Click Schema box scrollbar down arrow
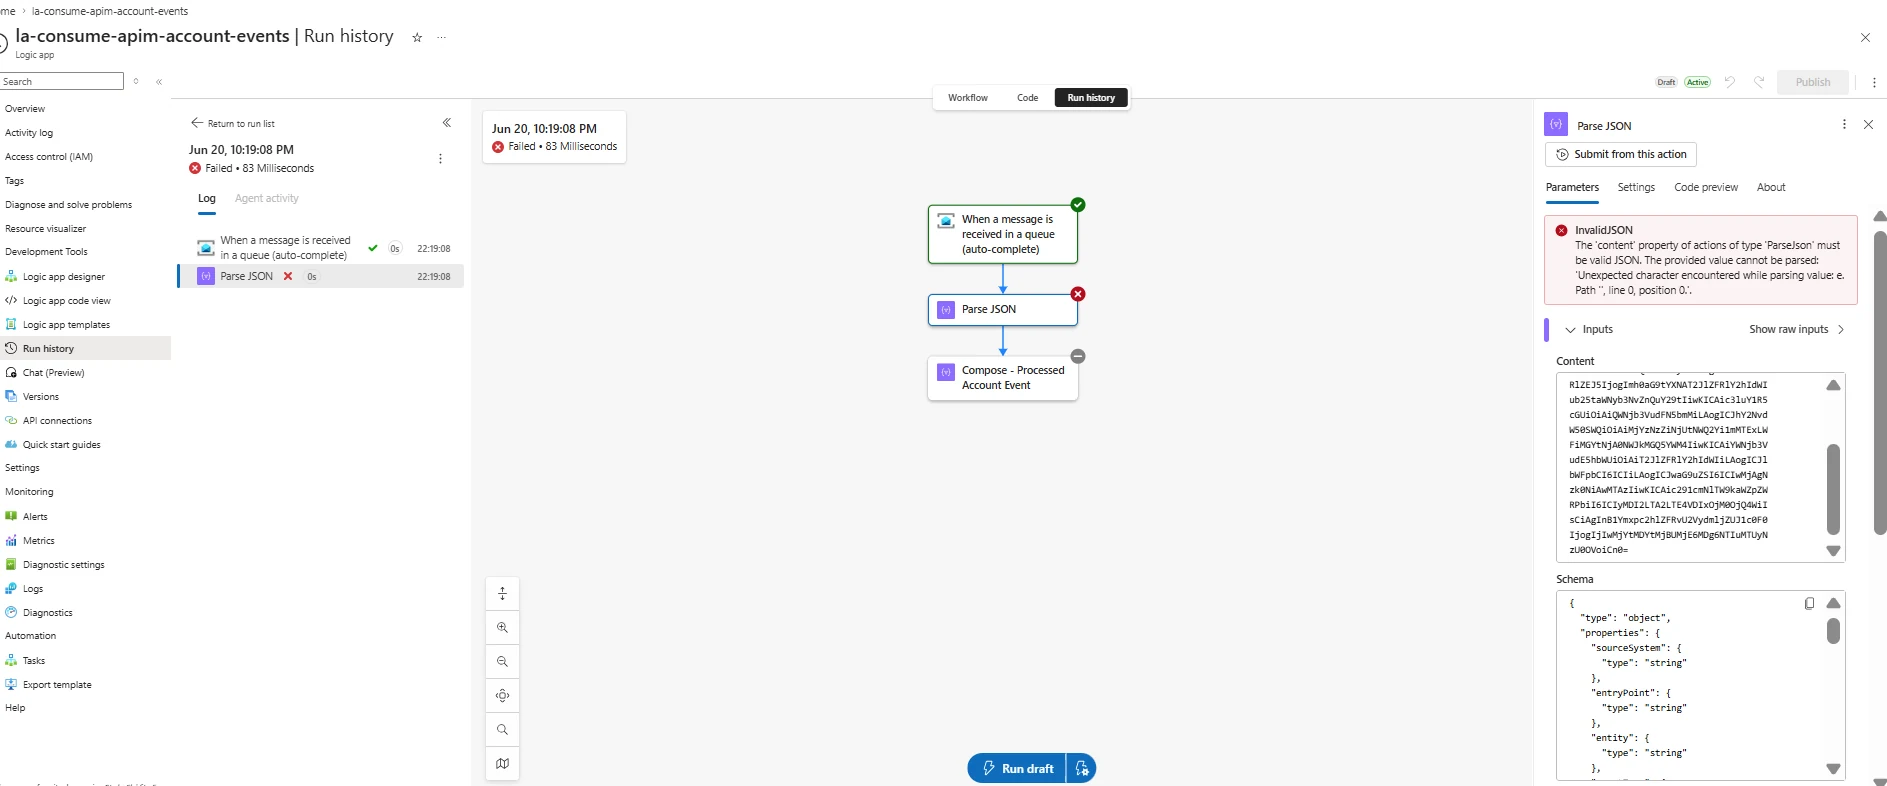1887x786 pixels. [x=1833, y=769]
